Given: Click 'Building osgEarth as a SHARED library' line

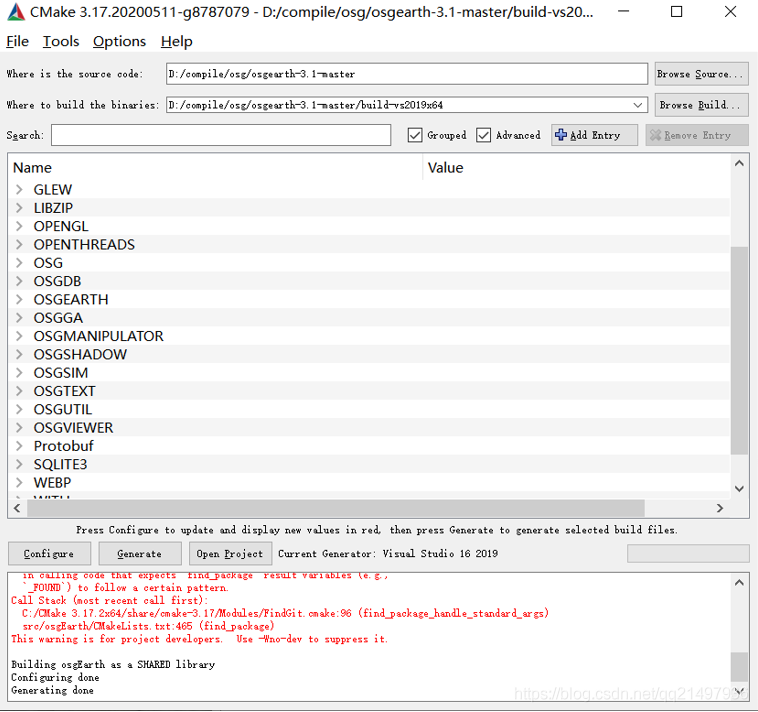Looking at the screenshot, I should [113, 665].
